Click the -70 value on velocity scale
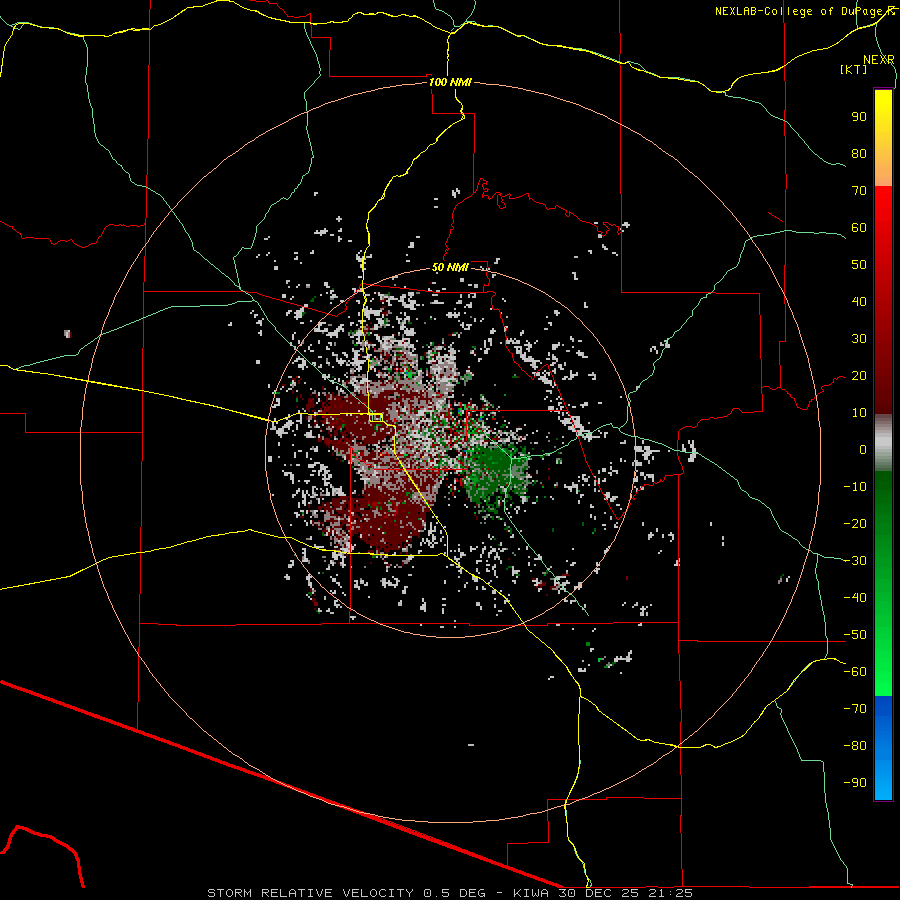900x900 pixels. [x=855, y=709]
